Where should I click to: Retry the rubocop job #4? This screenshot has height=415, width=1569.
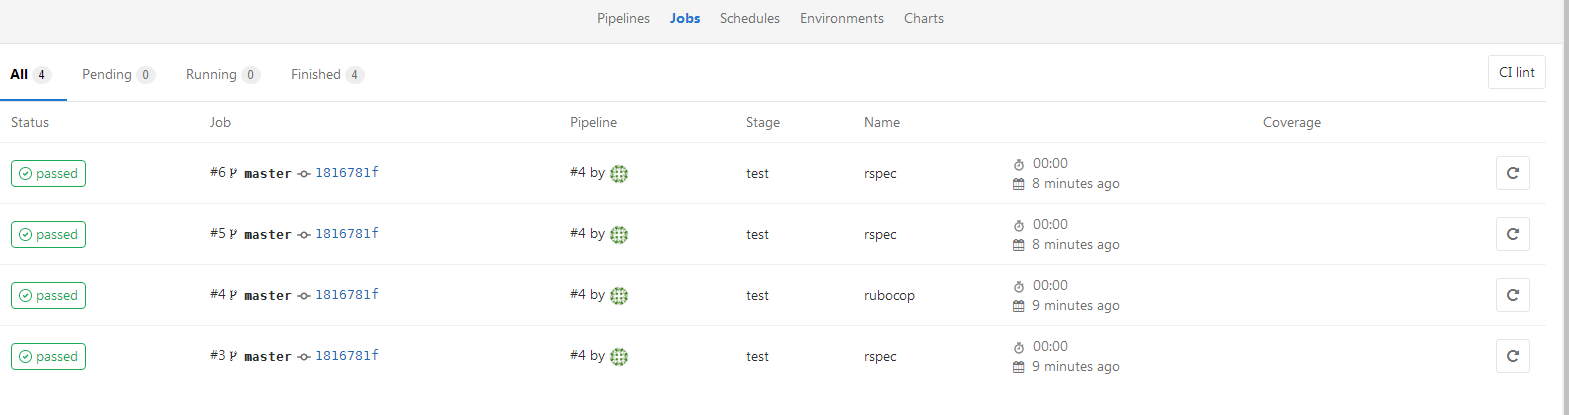tap(1512, 295)
